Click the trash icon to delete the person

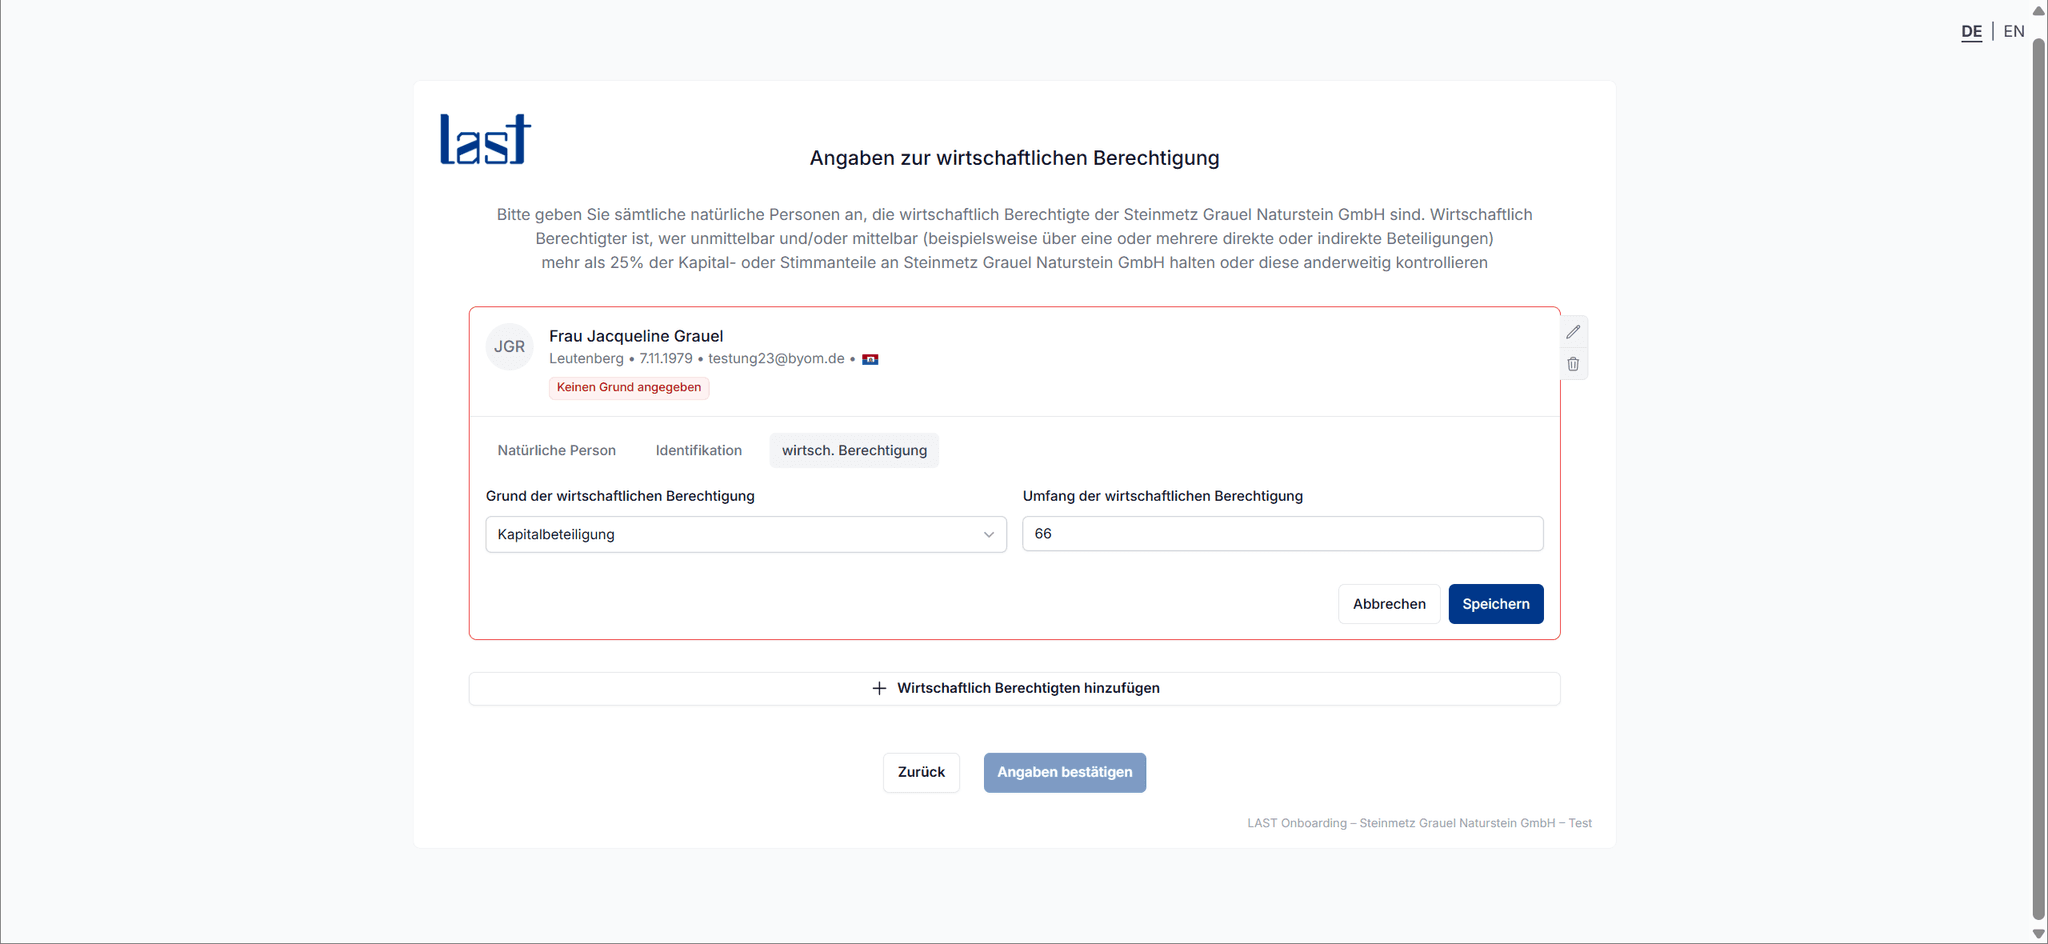point(1573,363)
